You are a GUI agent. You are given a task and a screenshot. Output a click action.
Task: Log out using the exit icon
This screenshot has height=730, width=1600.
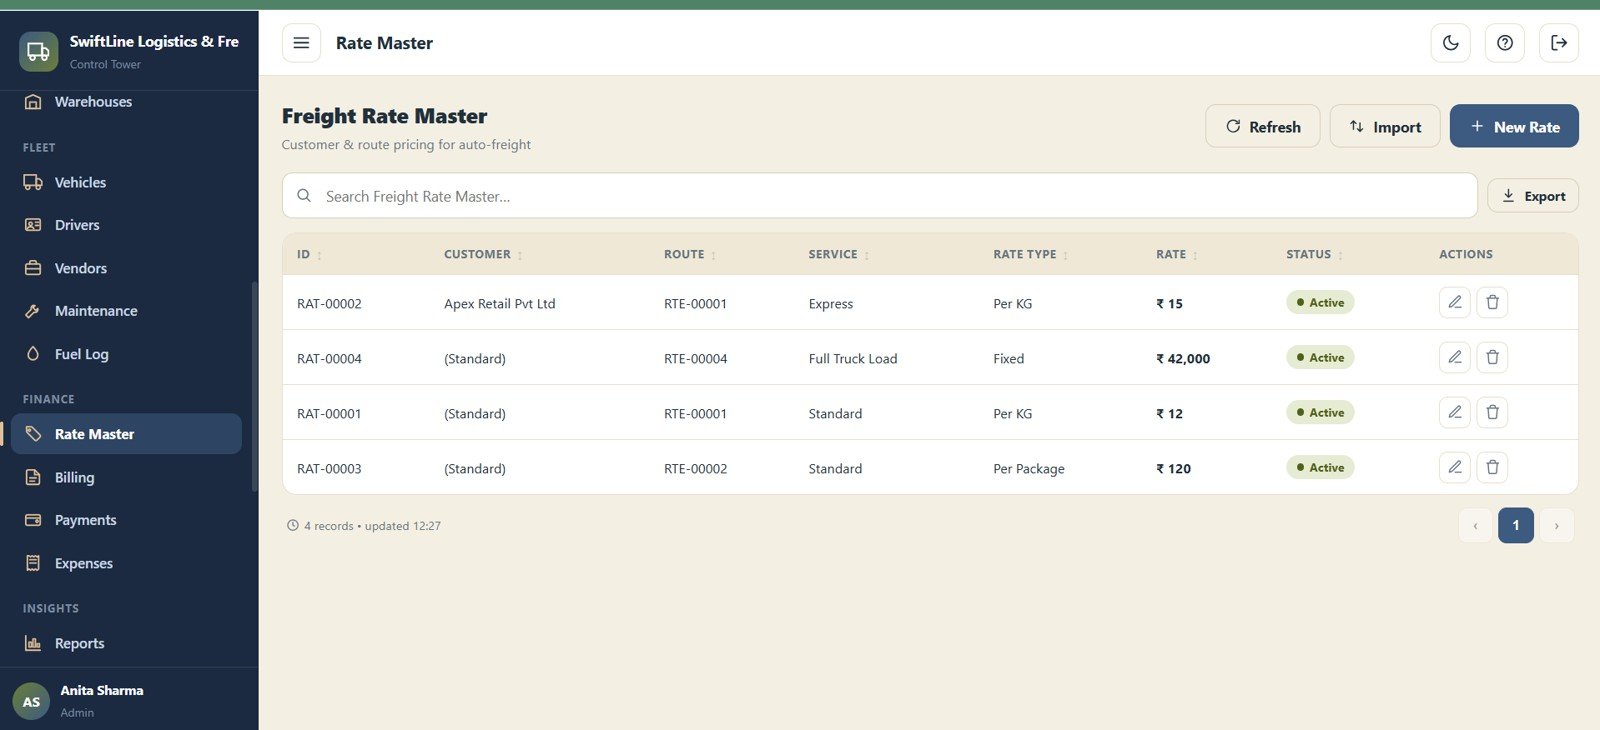click(x=1559, y=43)
